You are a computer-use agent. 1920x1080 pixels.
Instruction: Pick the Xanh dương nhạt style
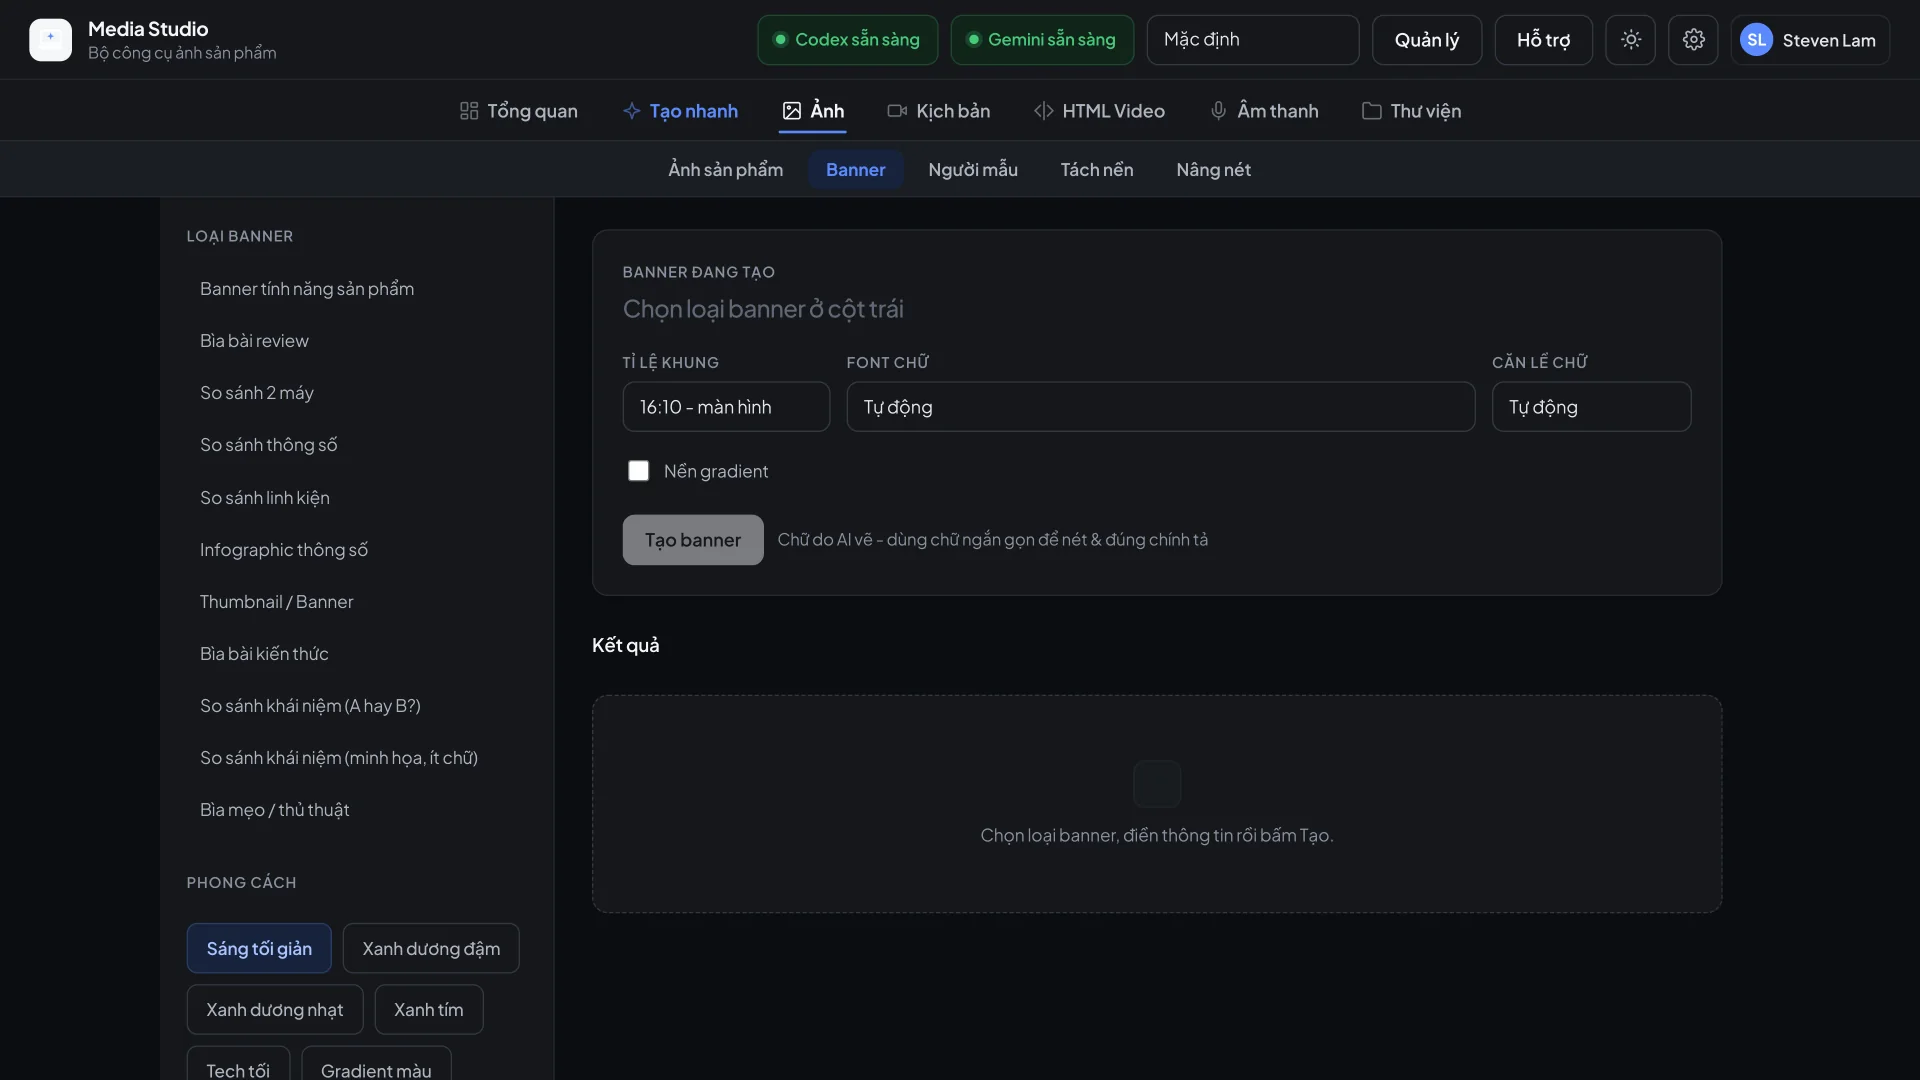pos(275,1010)
